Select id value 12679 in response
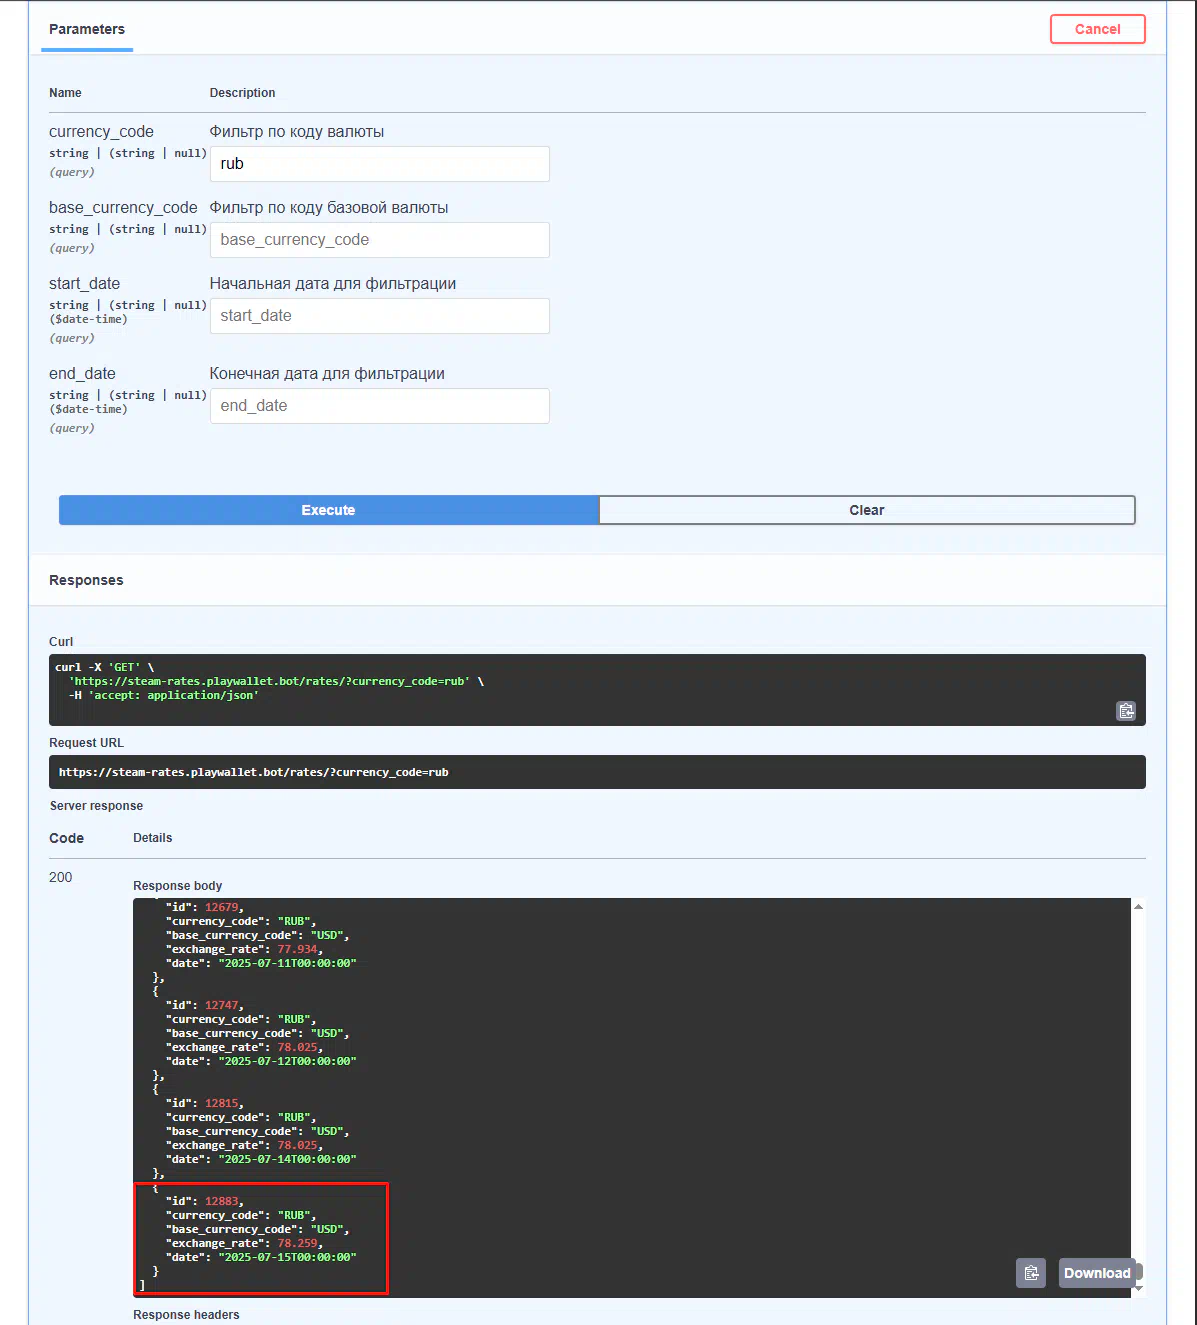The width and height of the screenshot is (1197, 1325). tap(222, 907)
